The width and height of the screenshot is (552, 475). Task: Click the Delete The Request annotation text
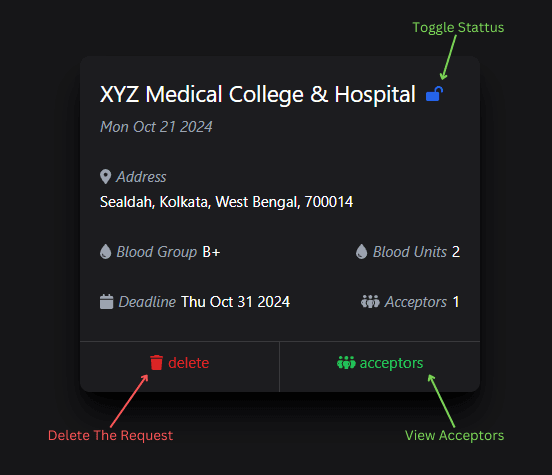(111, 436)
